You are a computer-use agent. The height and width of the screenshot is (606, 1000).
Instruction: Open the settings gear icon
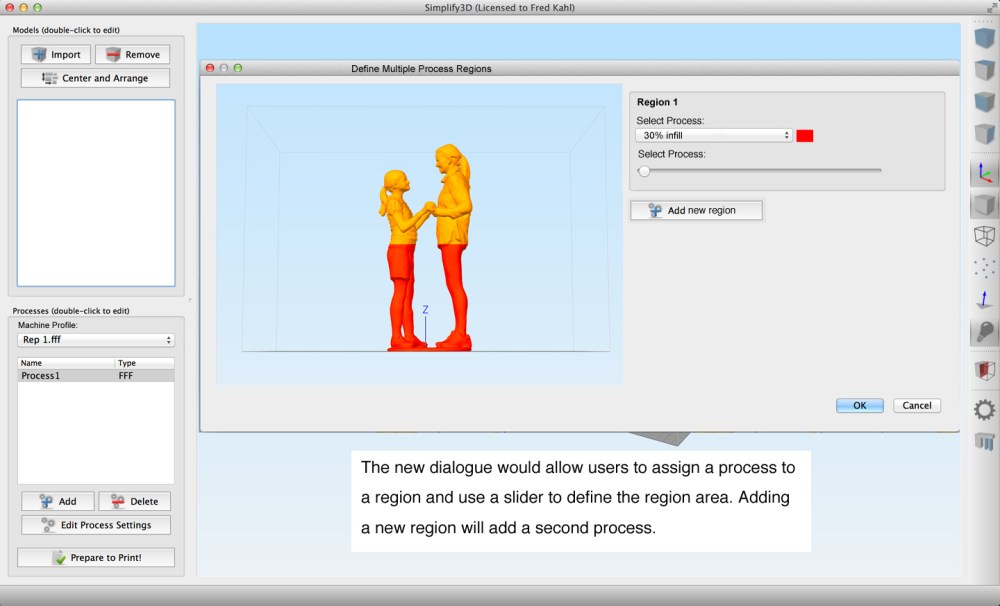(x=985, y=409)
